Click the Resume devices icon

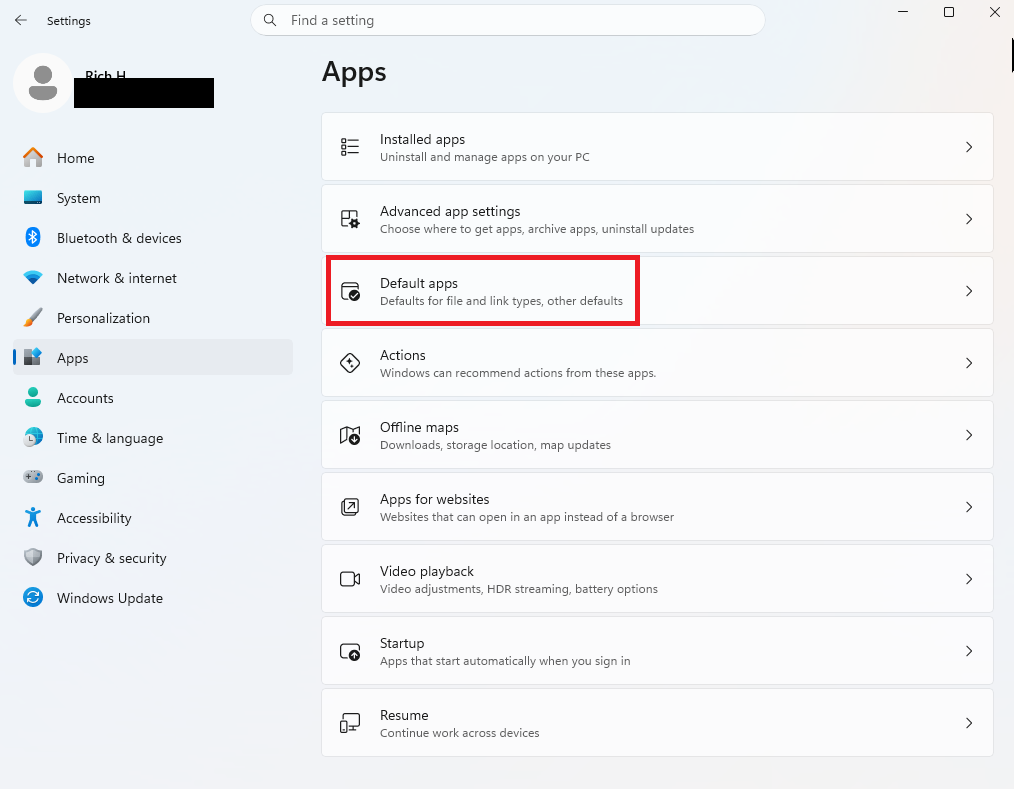point(350,723)
